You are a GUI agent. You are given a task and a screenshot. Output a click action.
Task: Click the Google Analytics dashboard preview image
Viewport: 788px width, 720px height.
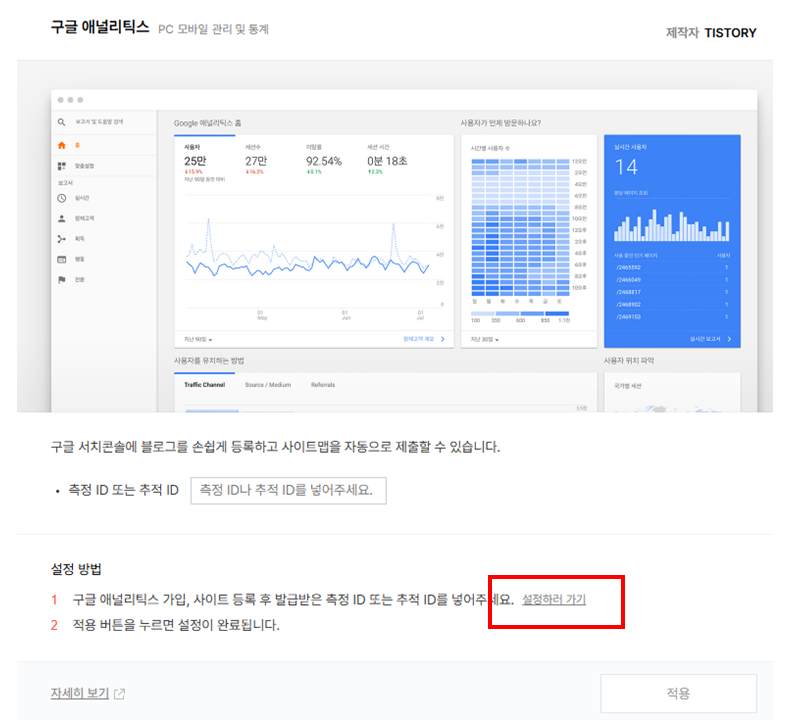pos(395,236)
